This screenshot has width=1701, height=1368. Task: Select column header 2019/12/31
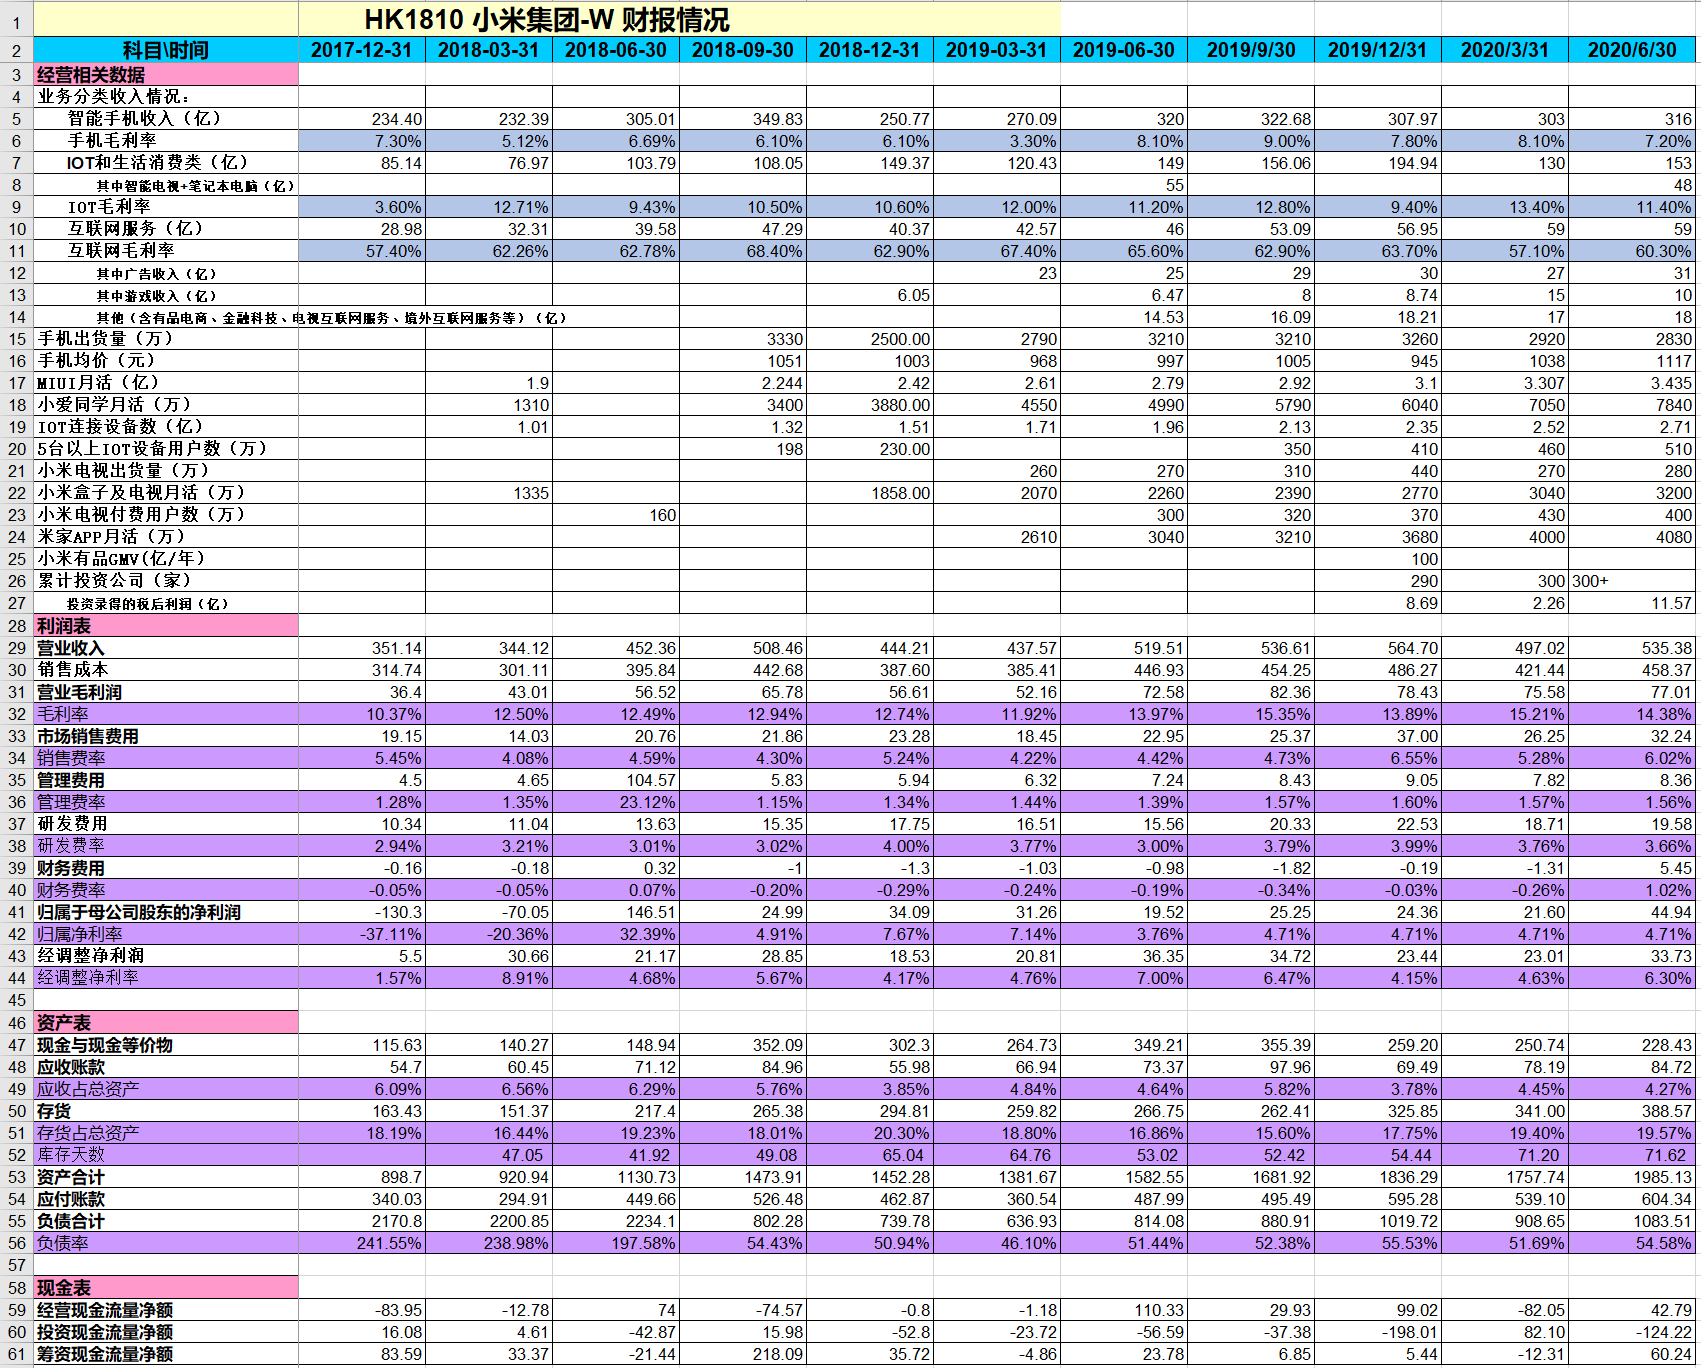pos(1378,50)
